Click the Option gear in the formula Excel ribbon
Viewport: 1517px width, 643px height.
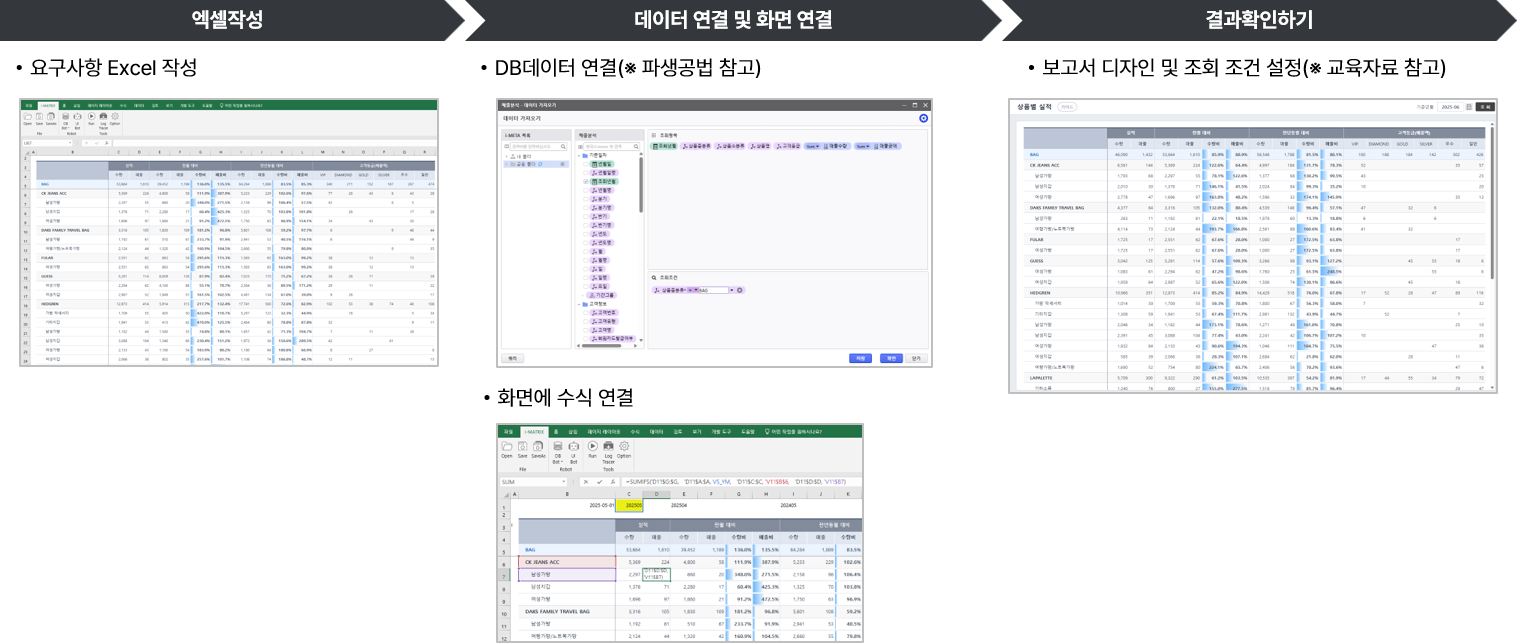point(624,446)
